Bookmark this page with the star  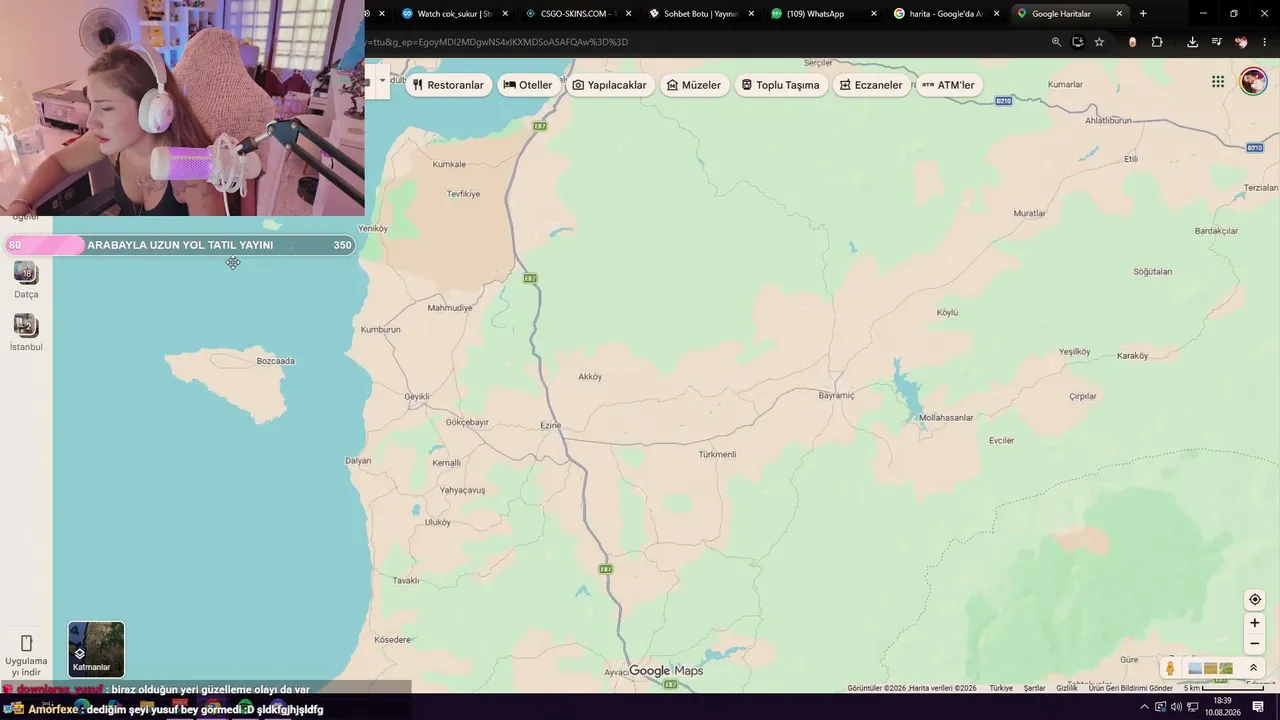[1099, 42]
